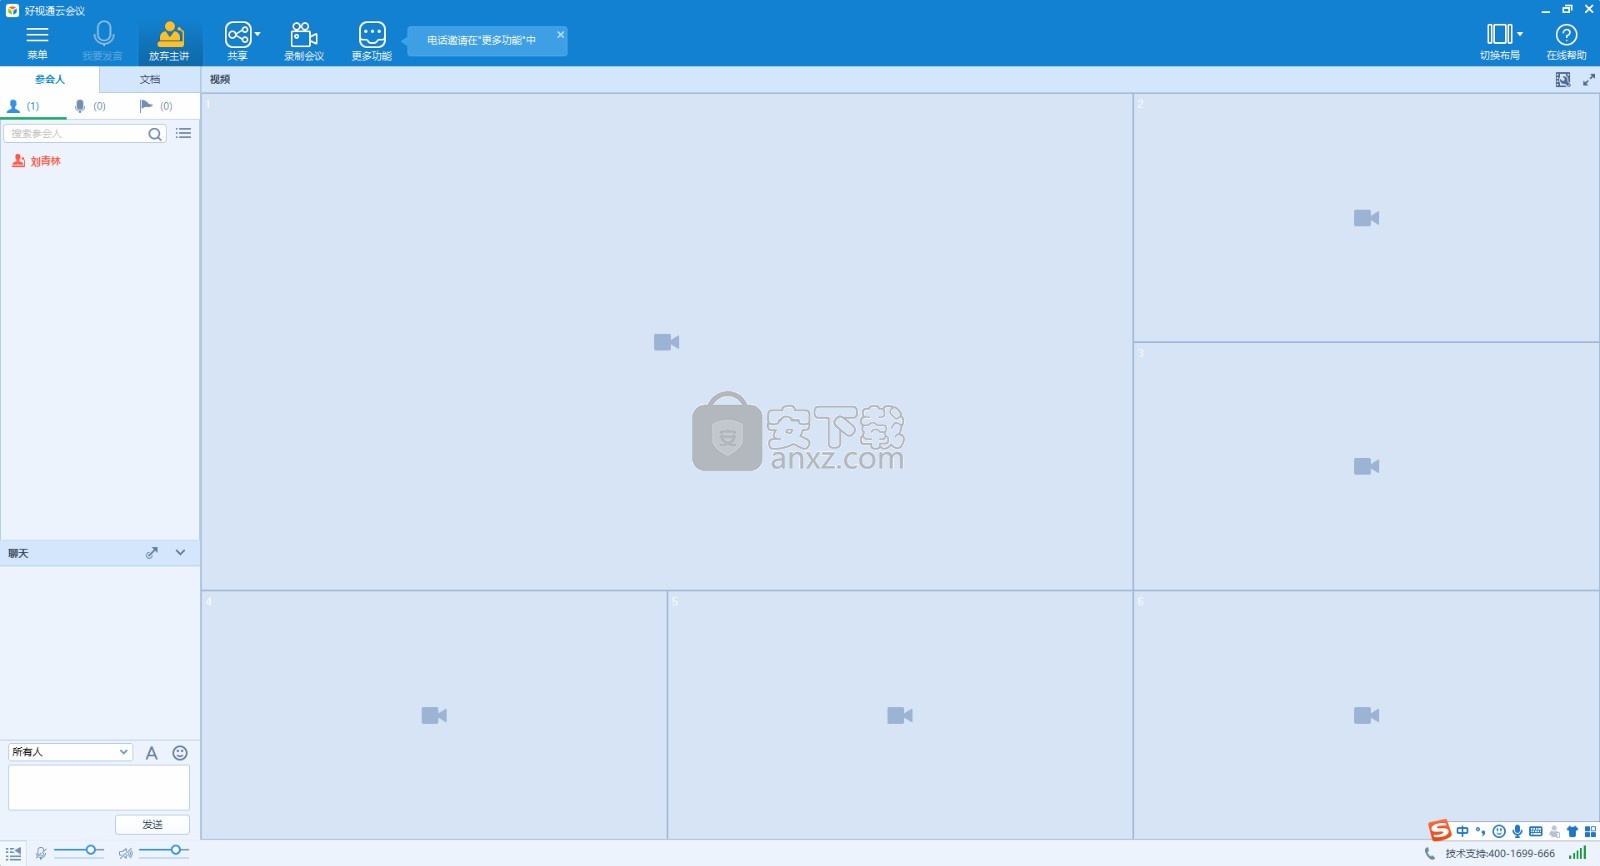This screenshot has width=1600, height=866.
Task: Show flagged attendees filter (0)
Action: (156, 106)
